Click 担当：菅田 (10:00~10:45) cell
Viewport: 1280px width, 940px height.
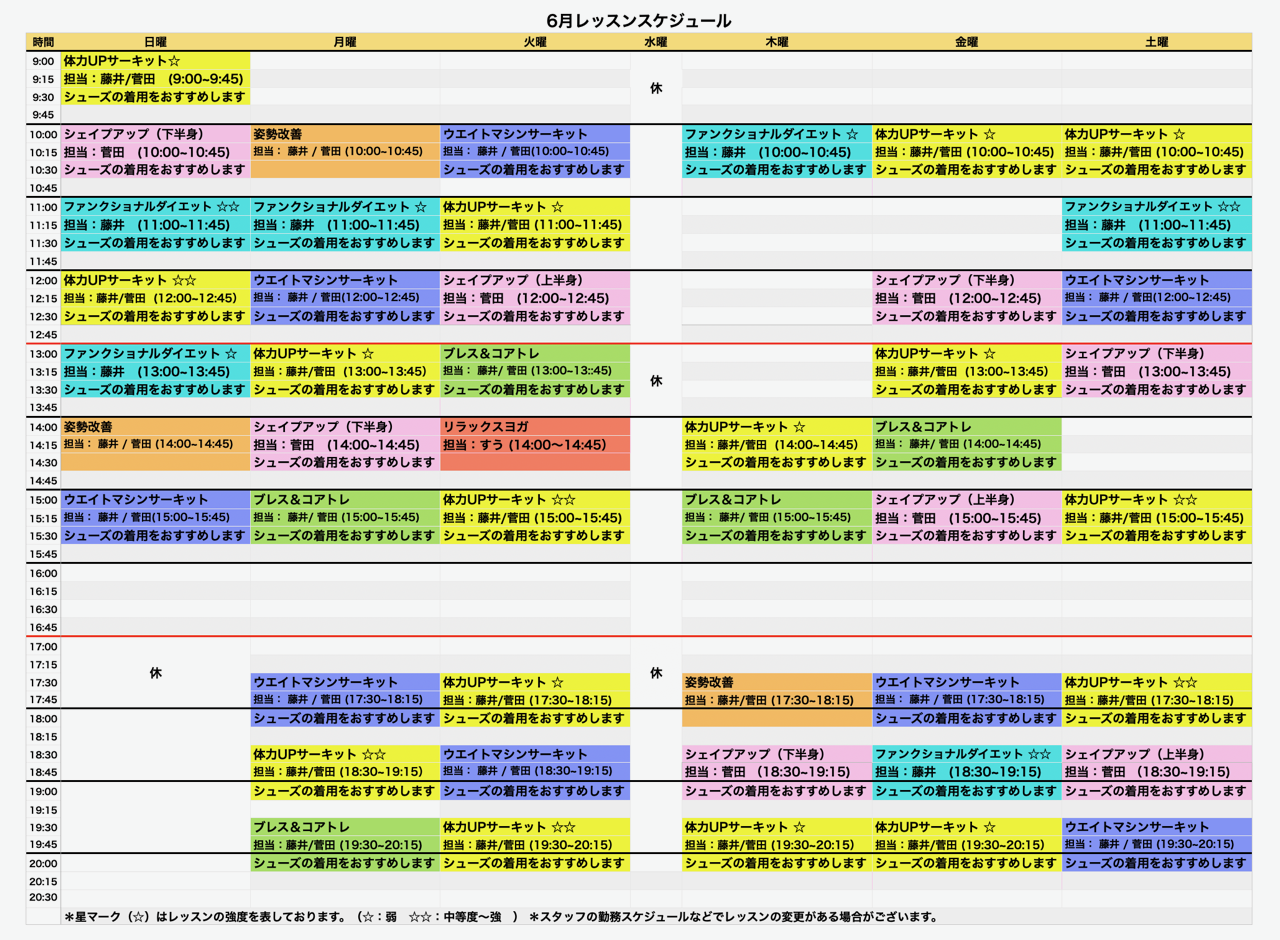click(x=155, y=152)
